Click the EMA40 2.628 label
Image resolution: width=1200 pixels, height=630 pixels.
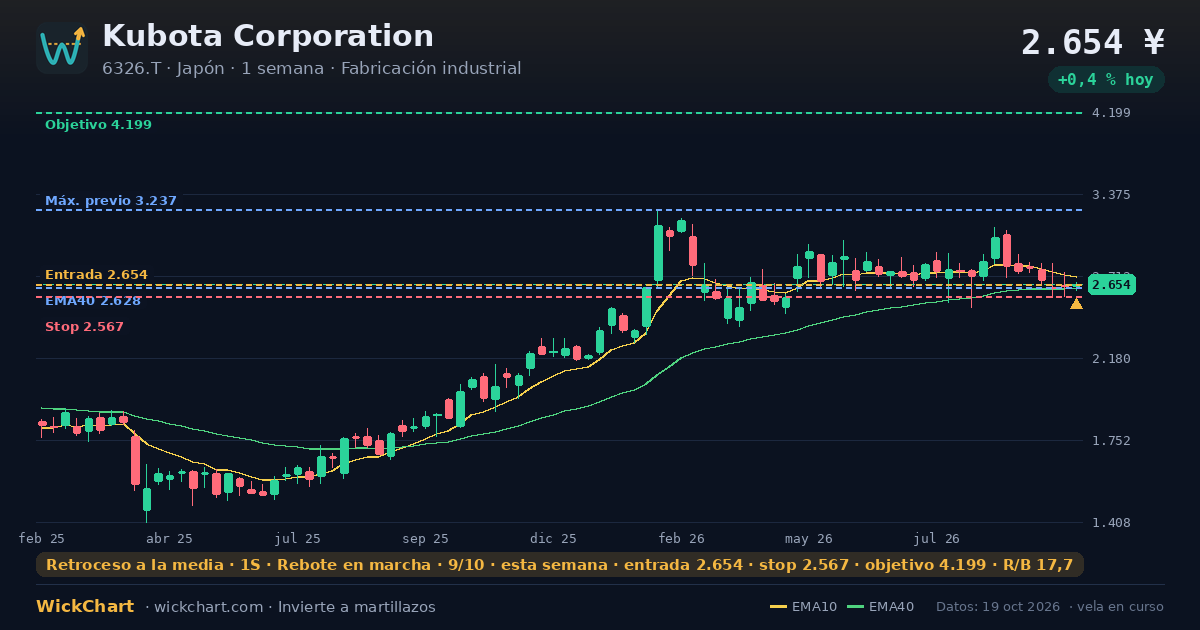click(93, 301)
